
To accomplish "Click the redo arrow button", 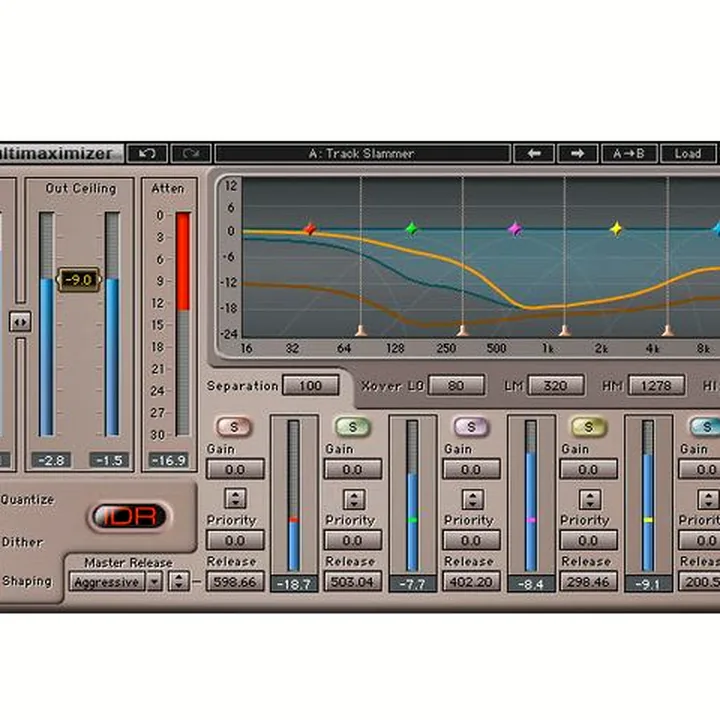I will (x=191, y=153).
